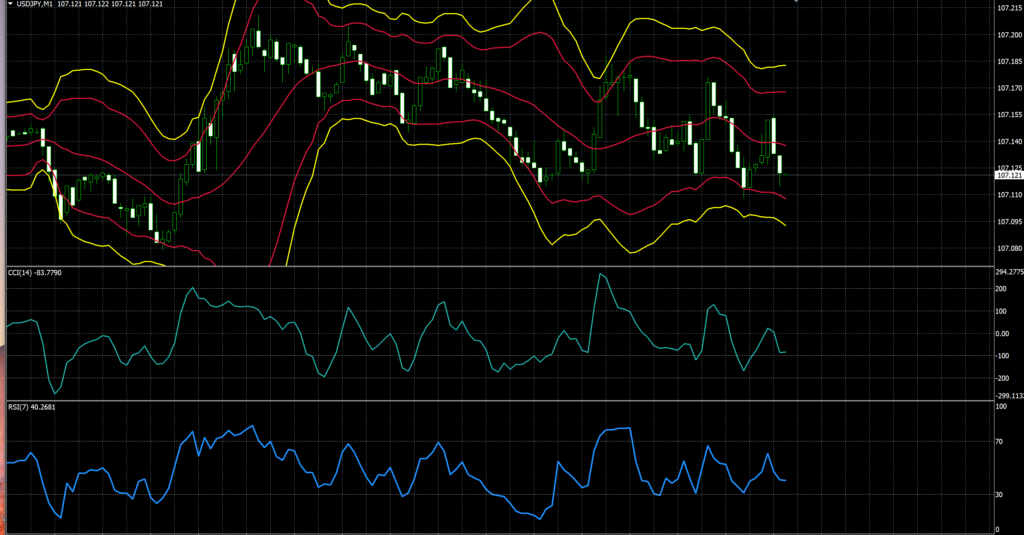The height and width of the screenshot is (535, 1024).
Task: Click the 107.095 price axis value
Action: pos(1010,221)
